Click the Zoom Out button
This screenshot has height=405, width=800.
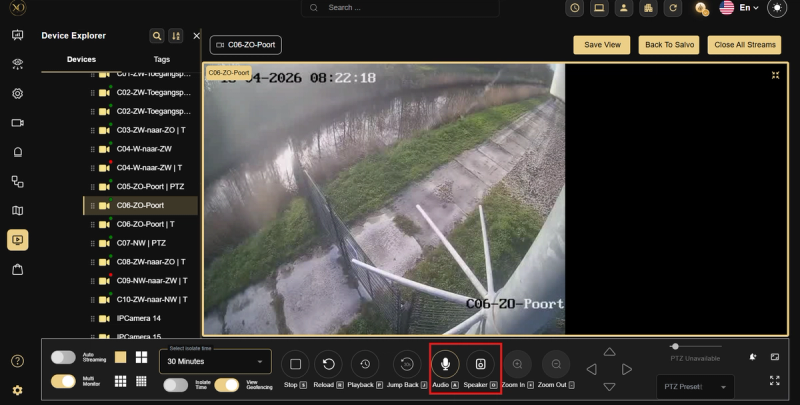click(556, 364)
